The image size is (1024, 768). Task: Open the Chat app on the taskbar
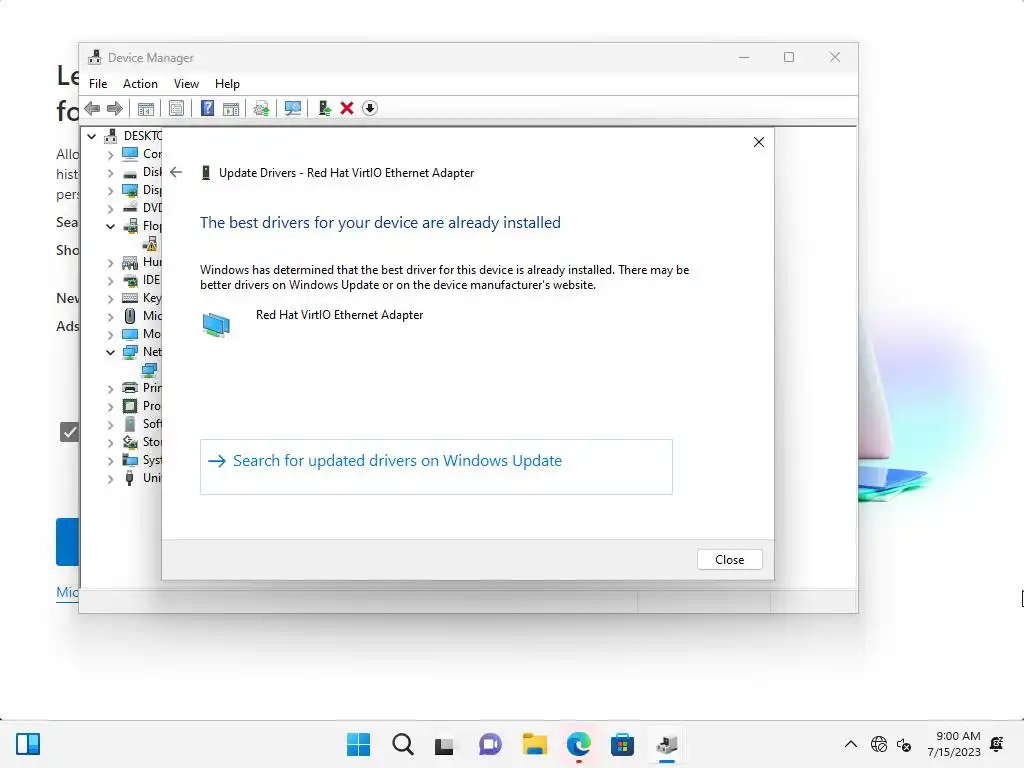tap(490, 744)
